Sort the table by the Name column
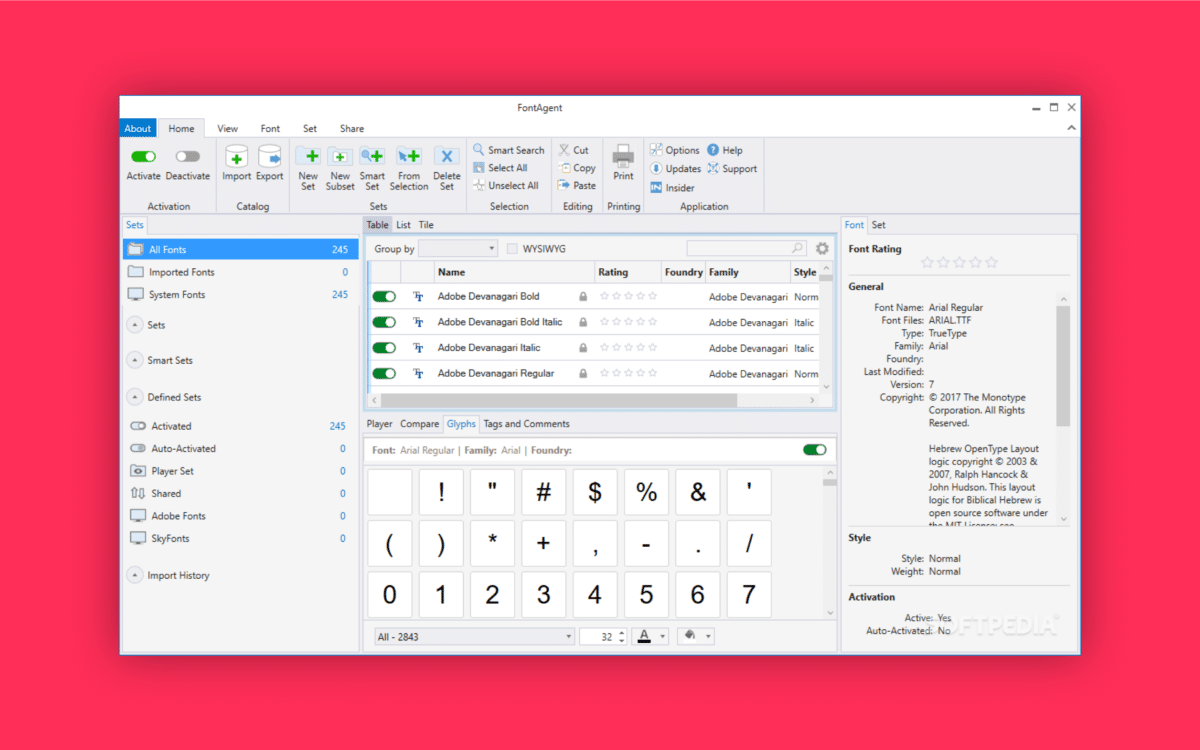This screenshot has height=750, width=1200. pos(514,272)
